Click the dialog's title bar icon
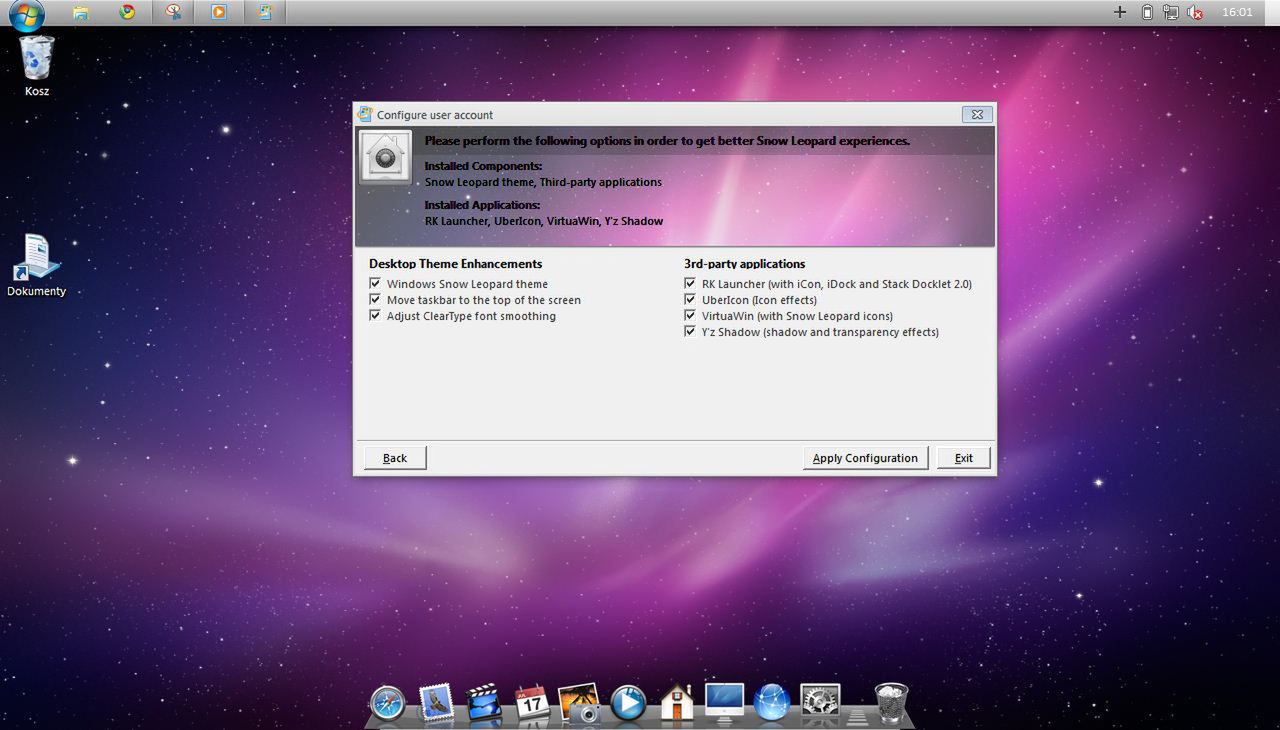Image resolution: width=1280 pixels, height=730 pixels. coord(365,114)
